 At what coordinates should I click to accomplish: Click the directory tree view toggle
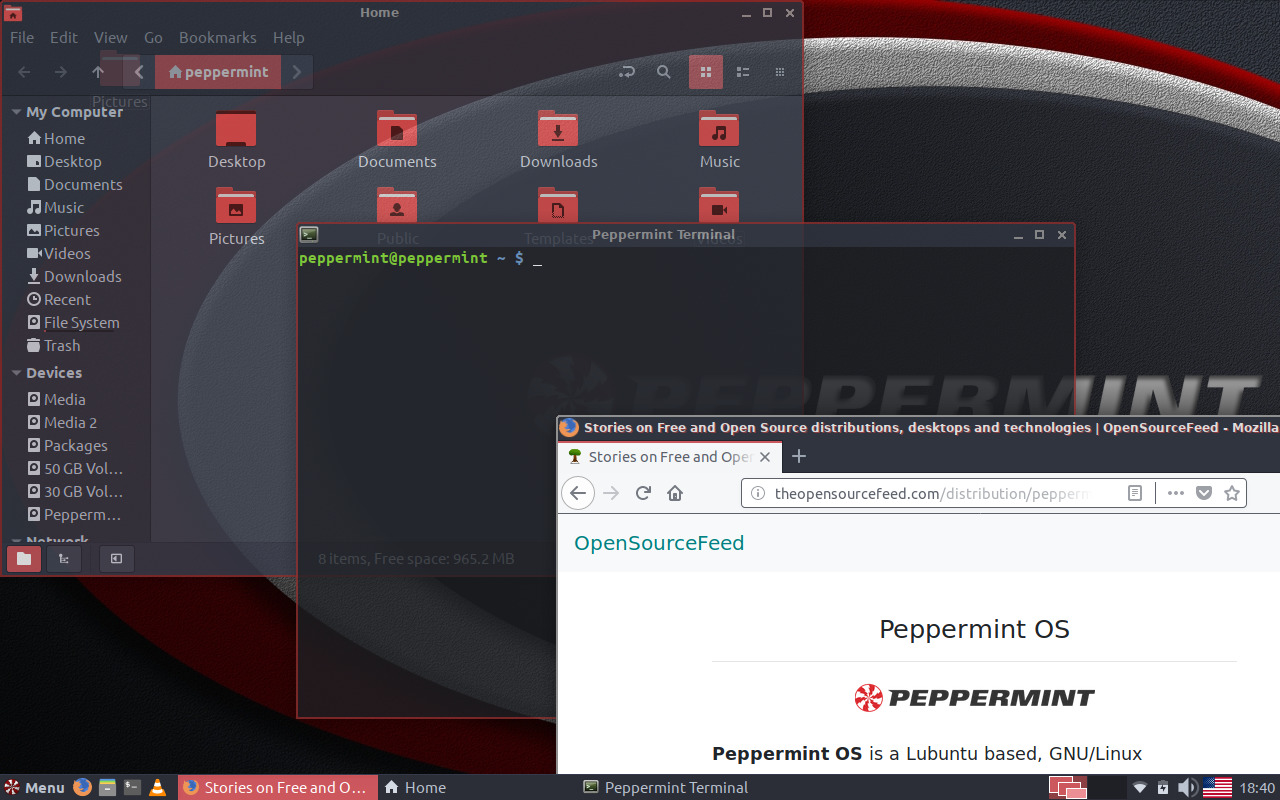pos(64,559)
